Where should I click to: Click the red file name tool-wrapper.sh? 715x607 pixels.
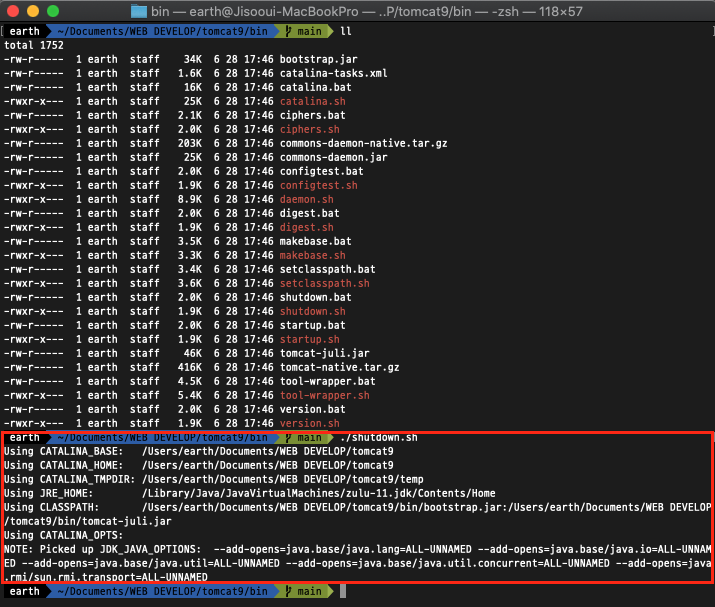[x=325, y=395]
